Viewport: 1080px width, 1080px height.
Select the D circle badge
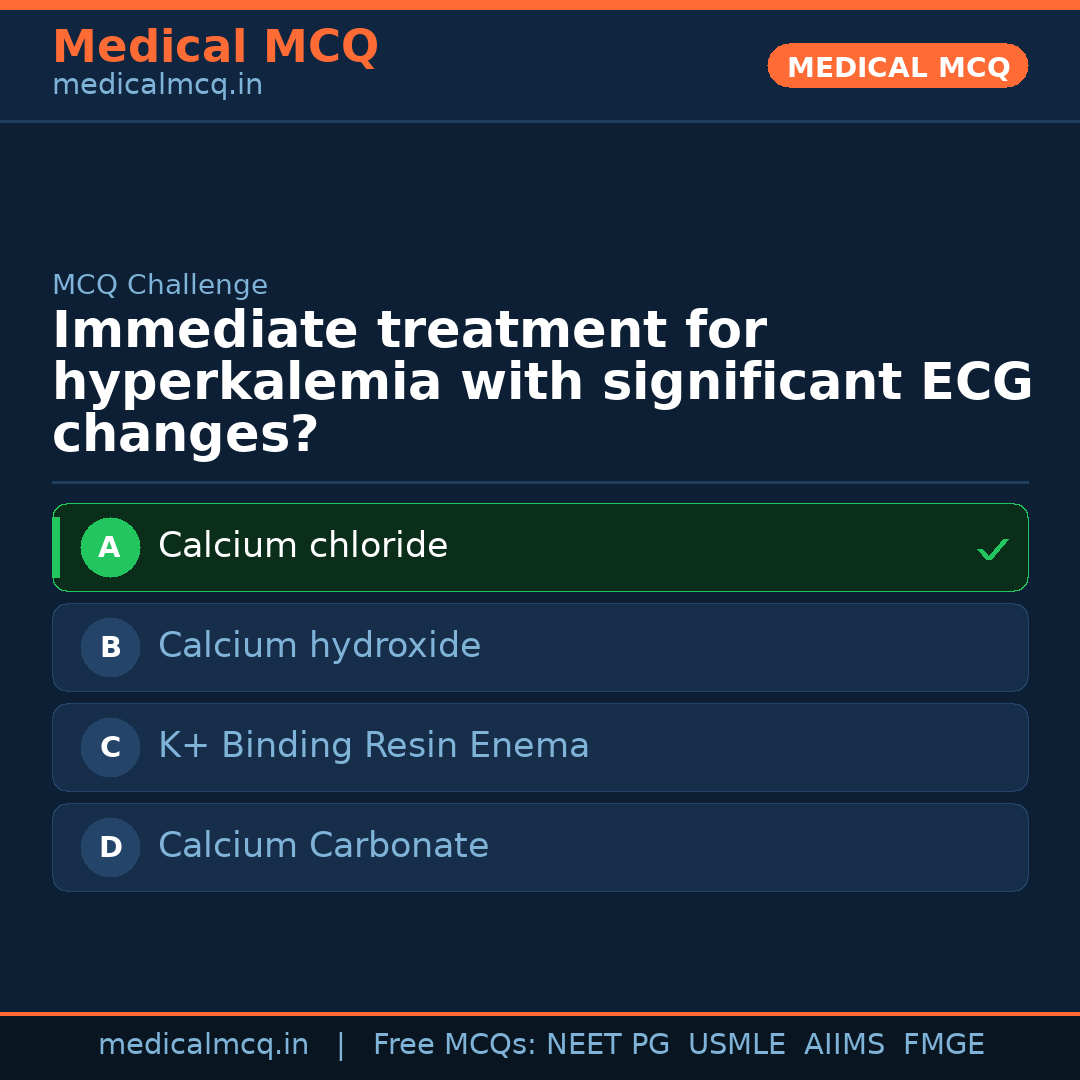[110, 847]
